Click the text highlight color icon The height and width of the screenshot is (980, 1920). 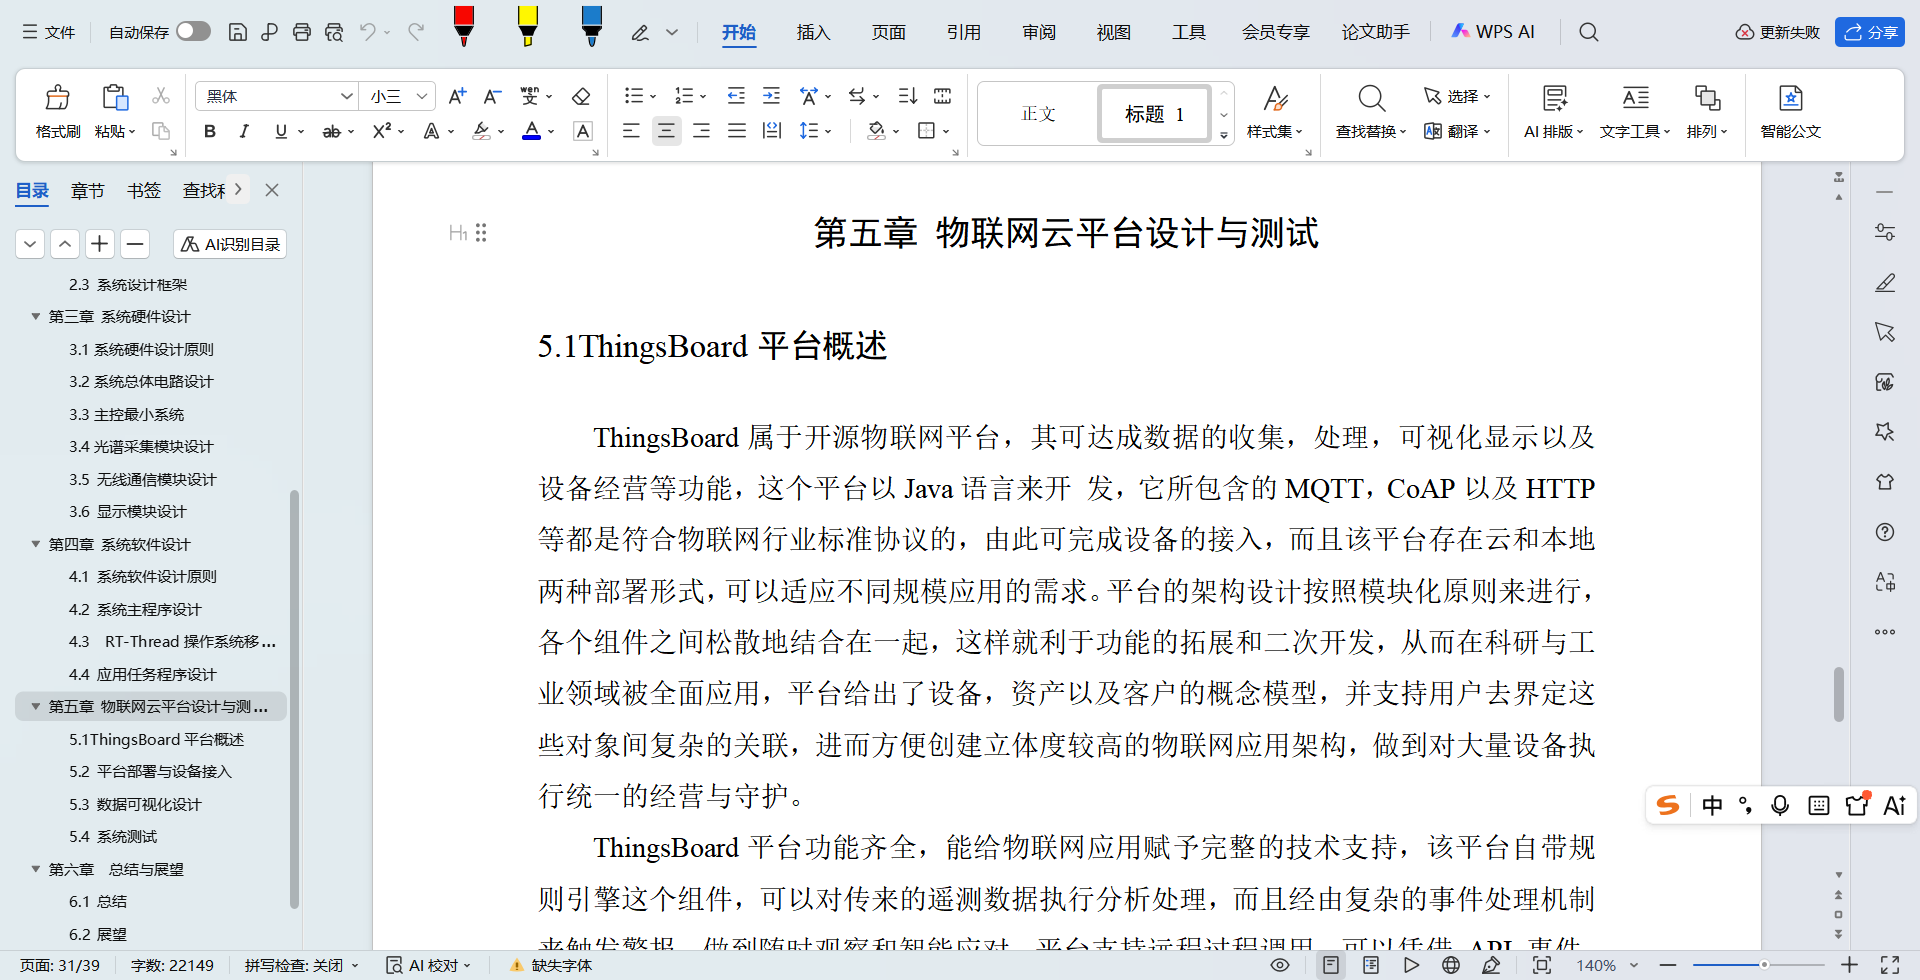click(482, 131)
